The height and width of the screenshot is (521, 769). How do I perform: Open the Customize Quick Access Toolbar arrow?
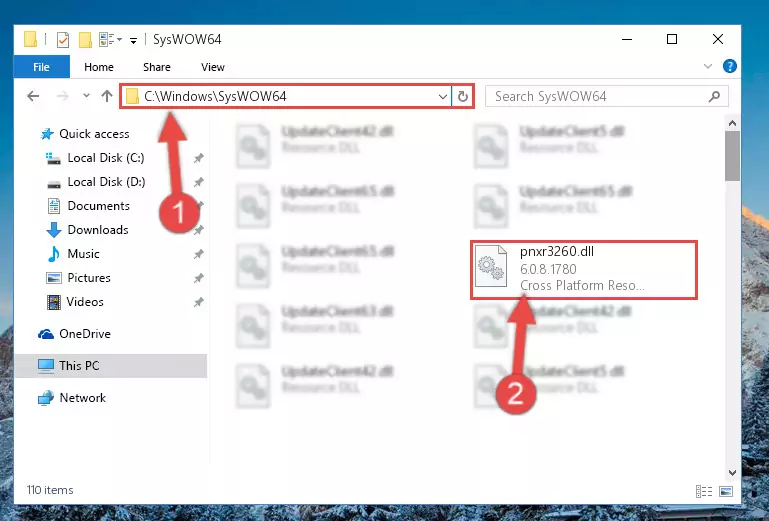click(x=133, y=40)
